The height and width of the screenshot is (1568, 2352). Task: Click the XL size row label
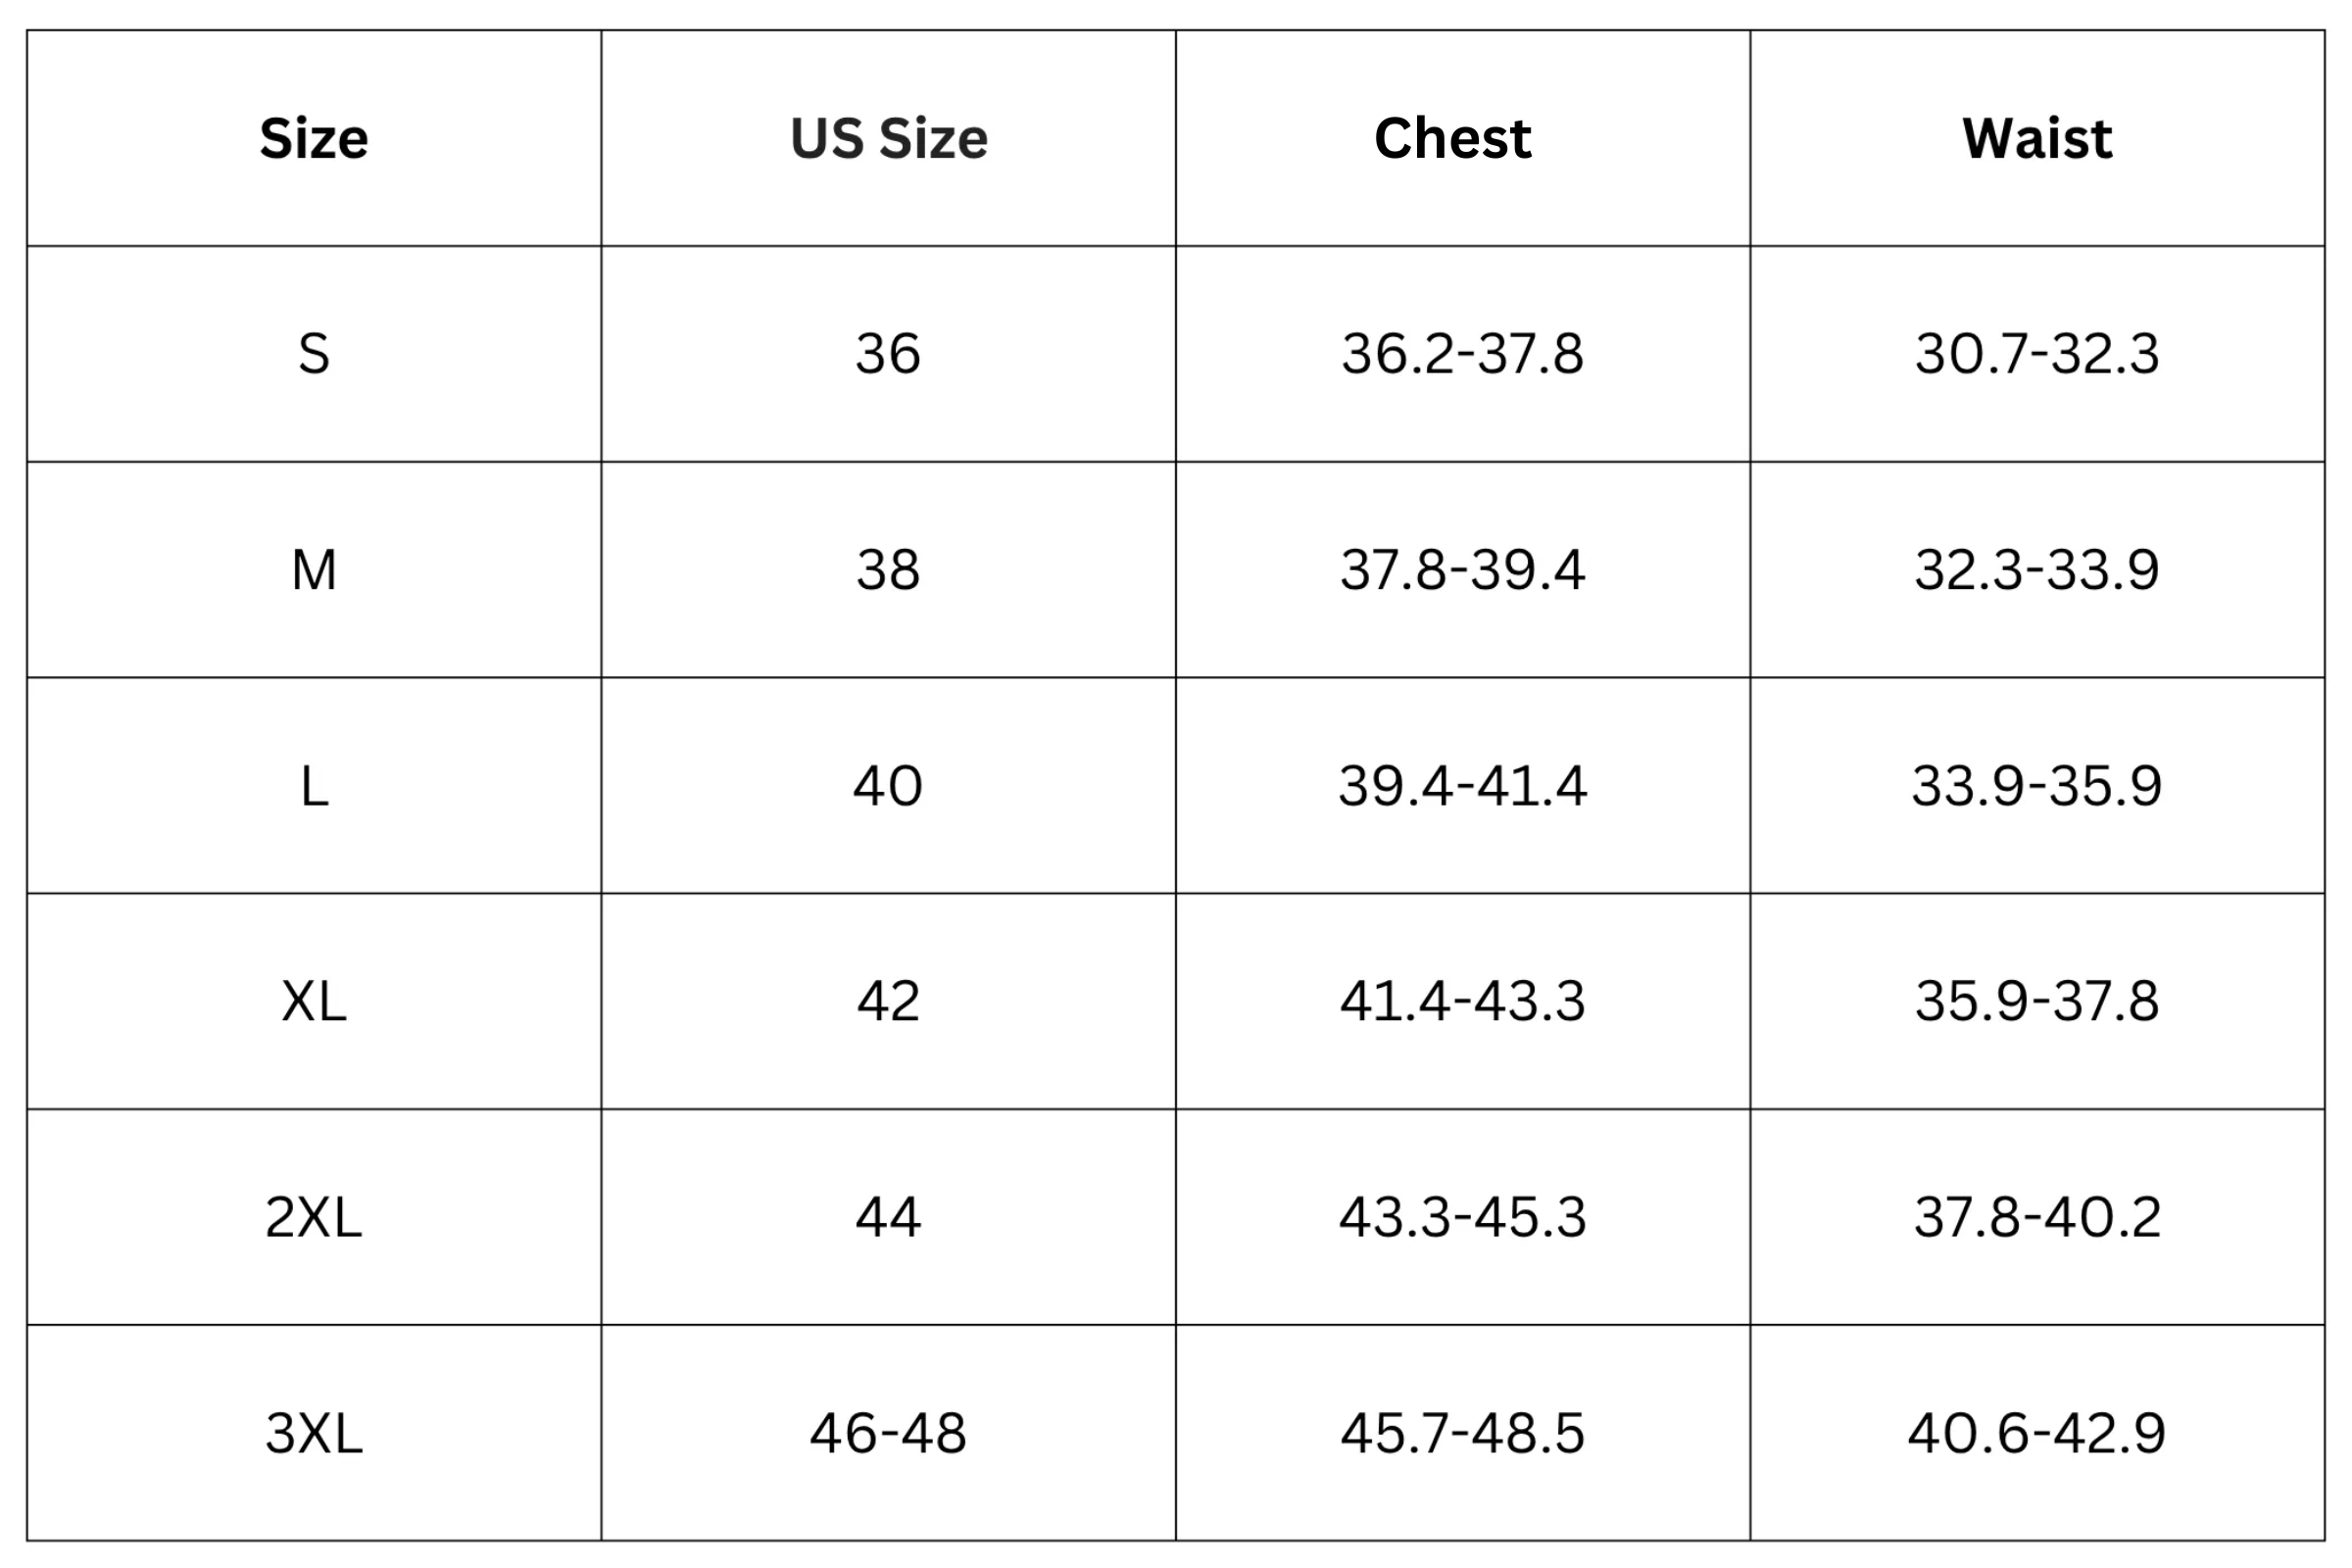(313, 1001)
